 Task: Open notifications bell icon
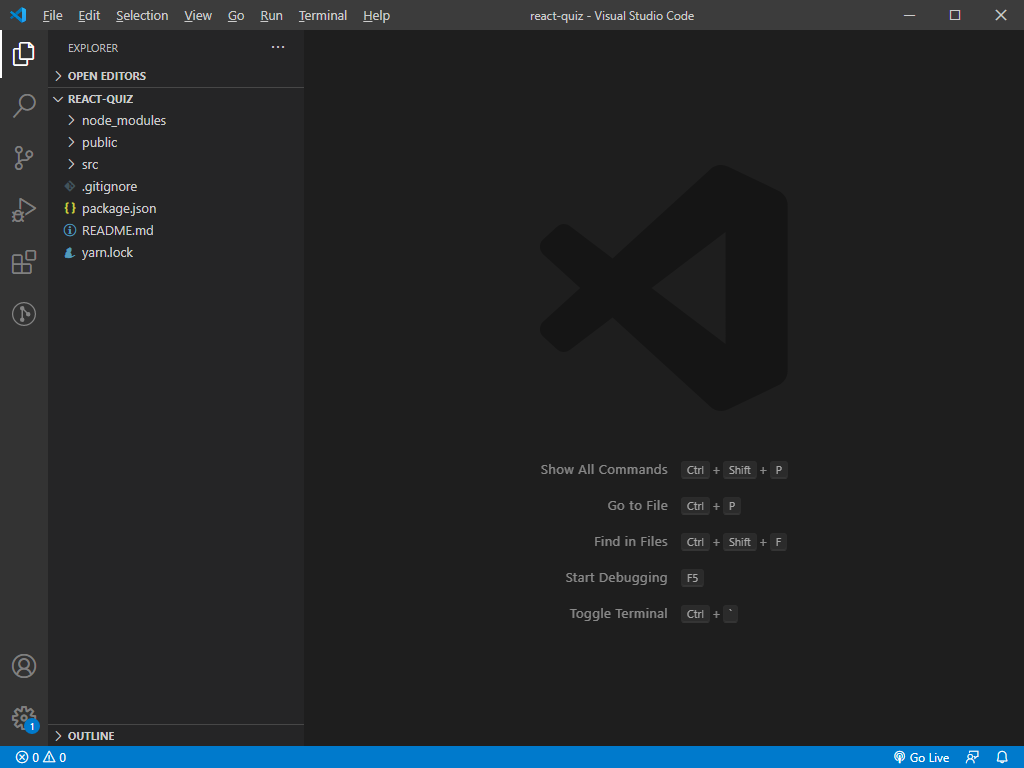1002,758
